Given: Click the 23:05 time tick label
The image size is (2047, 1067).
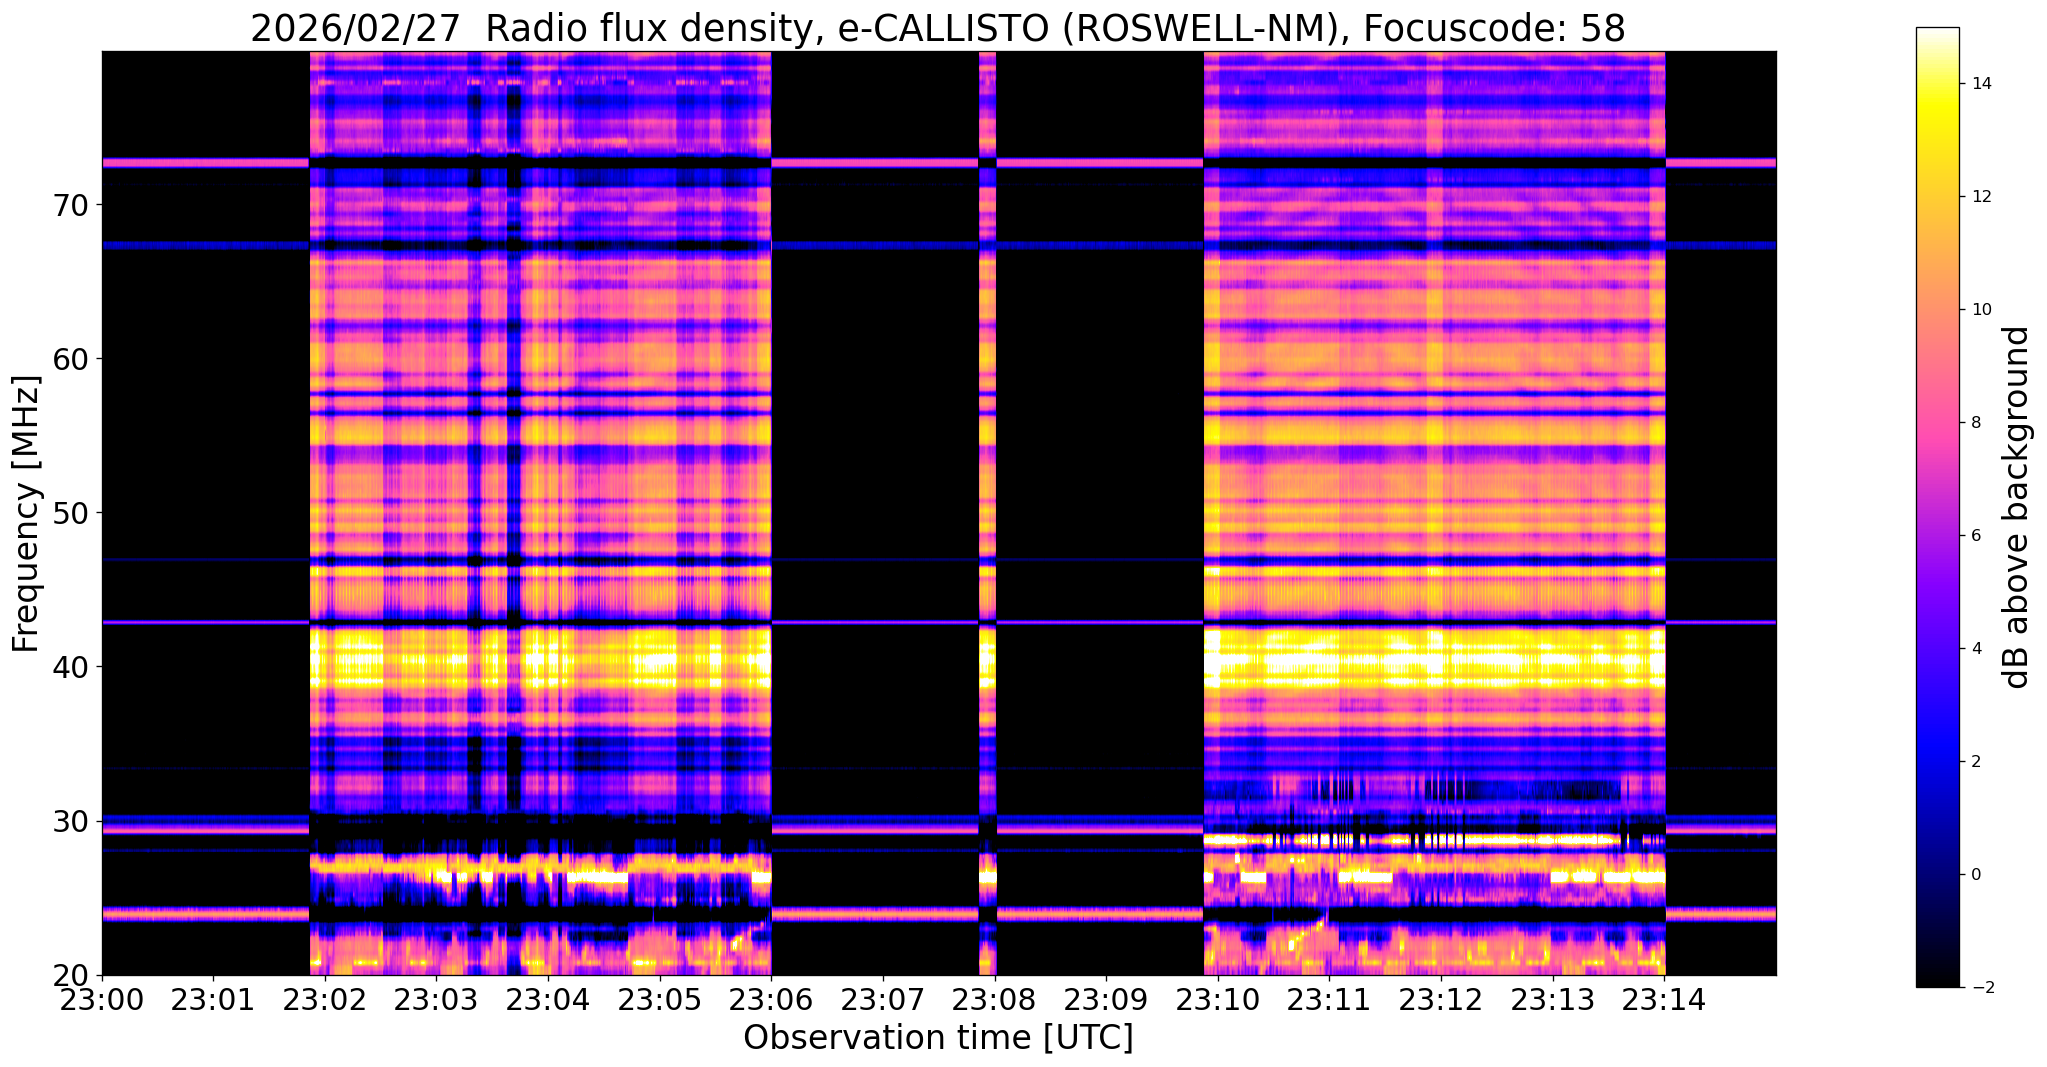Looking at the screenshot, I should click(x=660, y=999).
